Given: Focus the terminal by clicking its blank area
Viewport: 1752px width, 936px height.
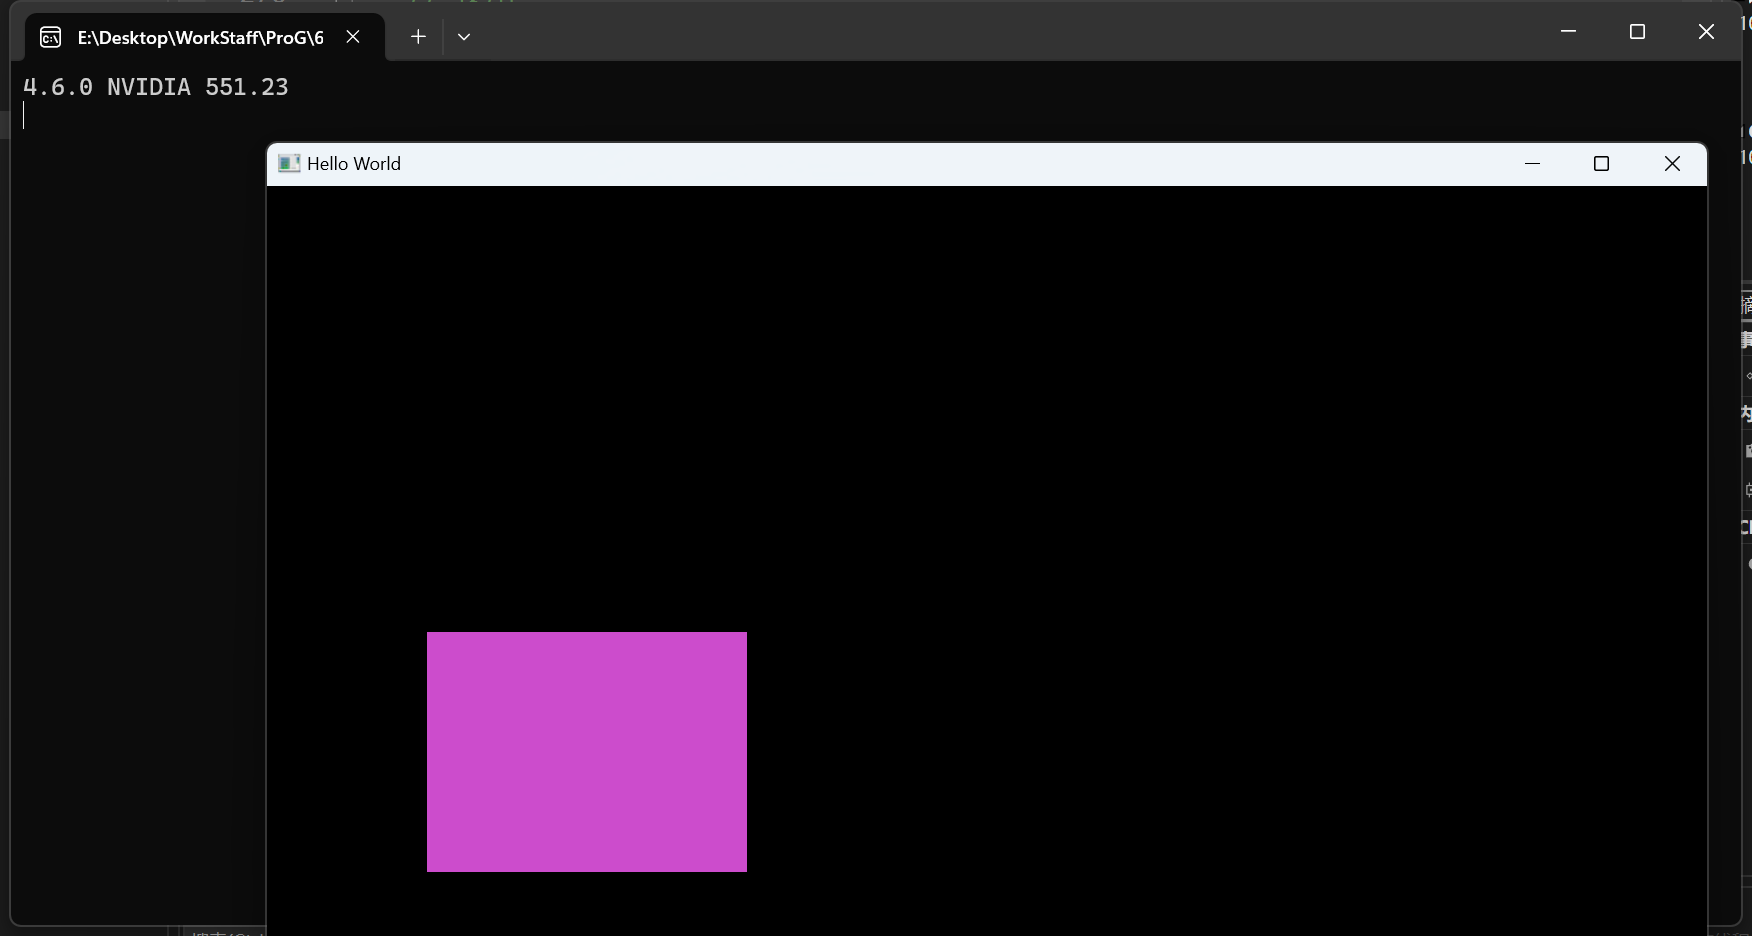Looking at the screenshot, I should [x=130, y=500].
